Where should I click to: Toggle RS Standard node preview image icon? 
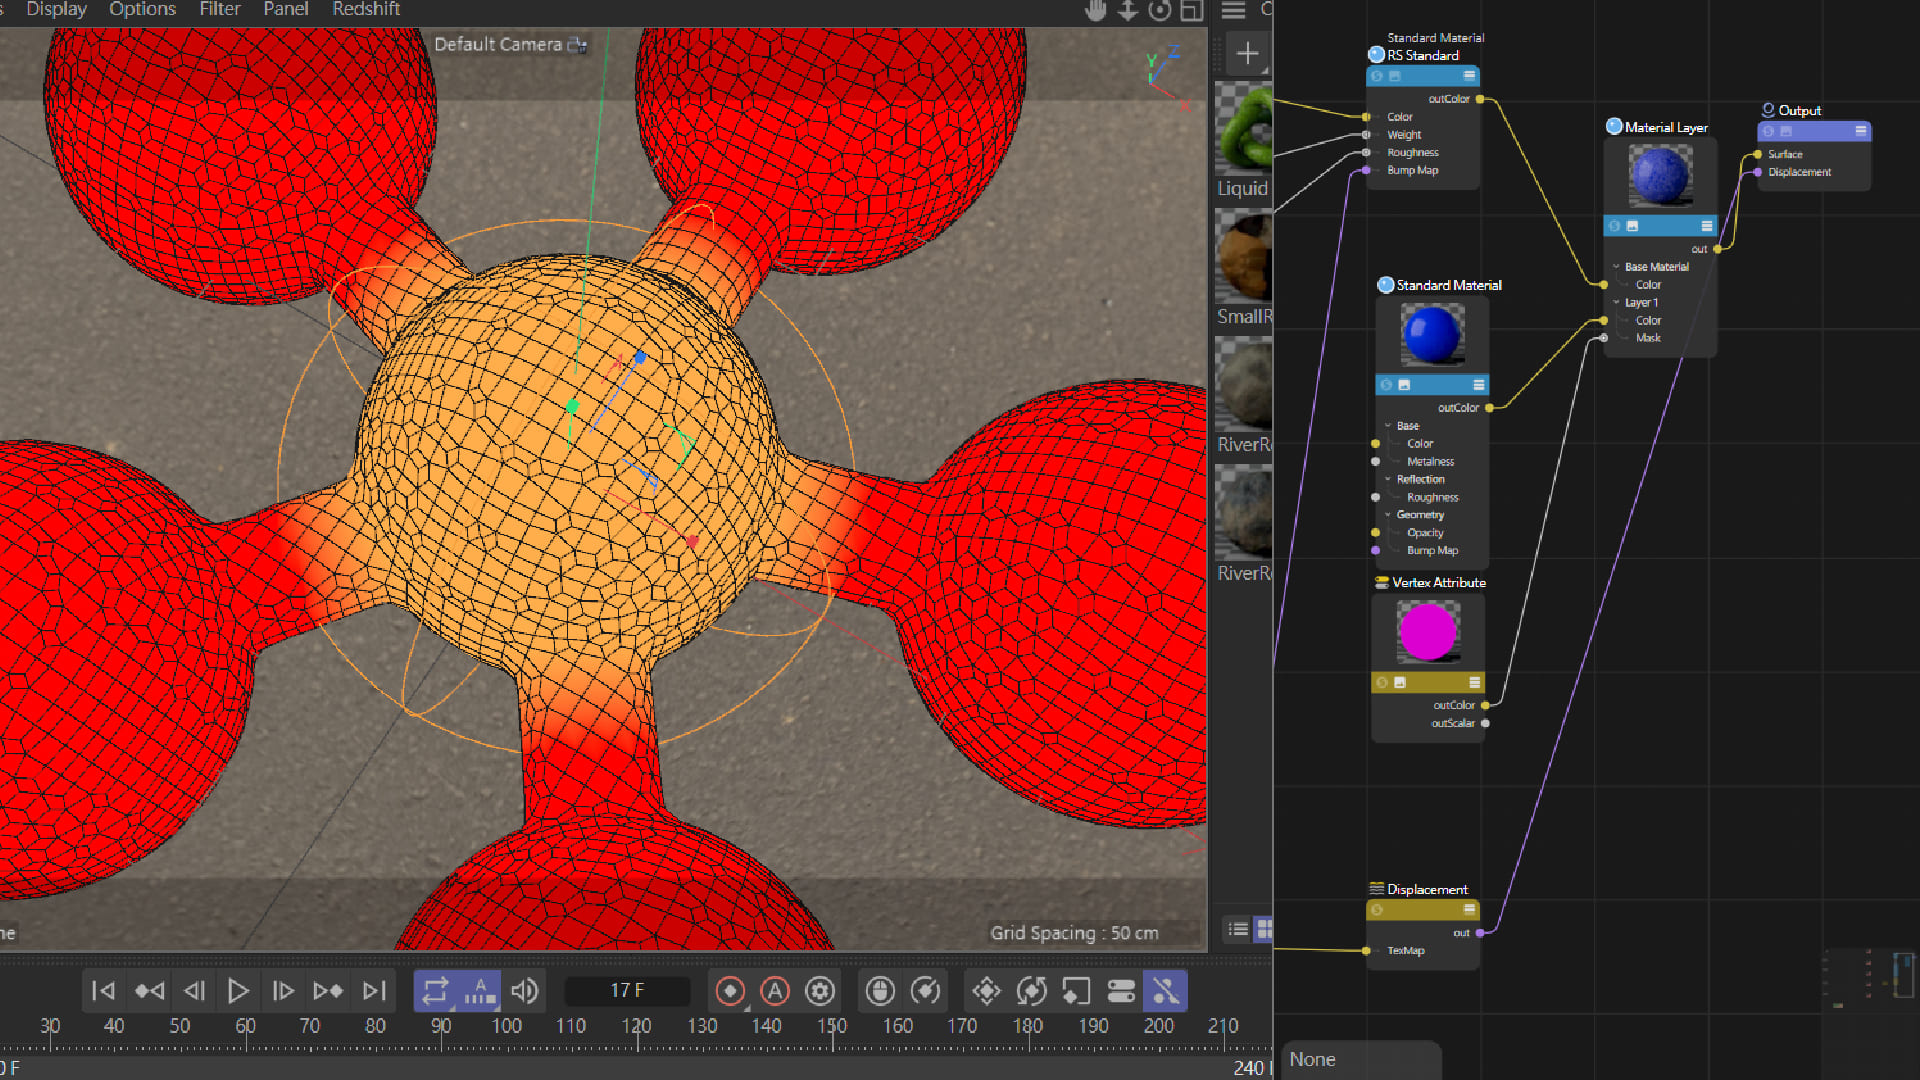click(x=1395, y=76)
